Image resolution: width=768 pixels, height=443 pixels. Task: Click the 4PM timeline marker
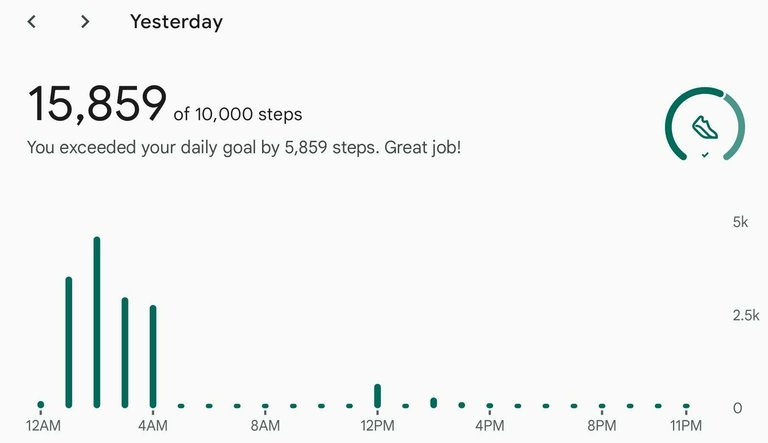pos(489,425)
